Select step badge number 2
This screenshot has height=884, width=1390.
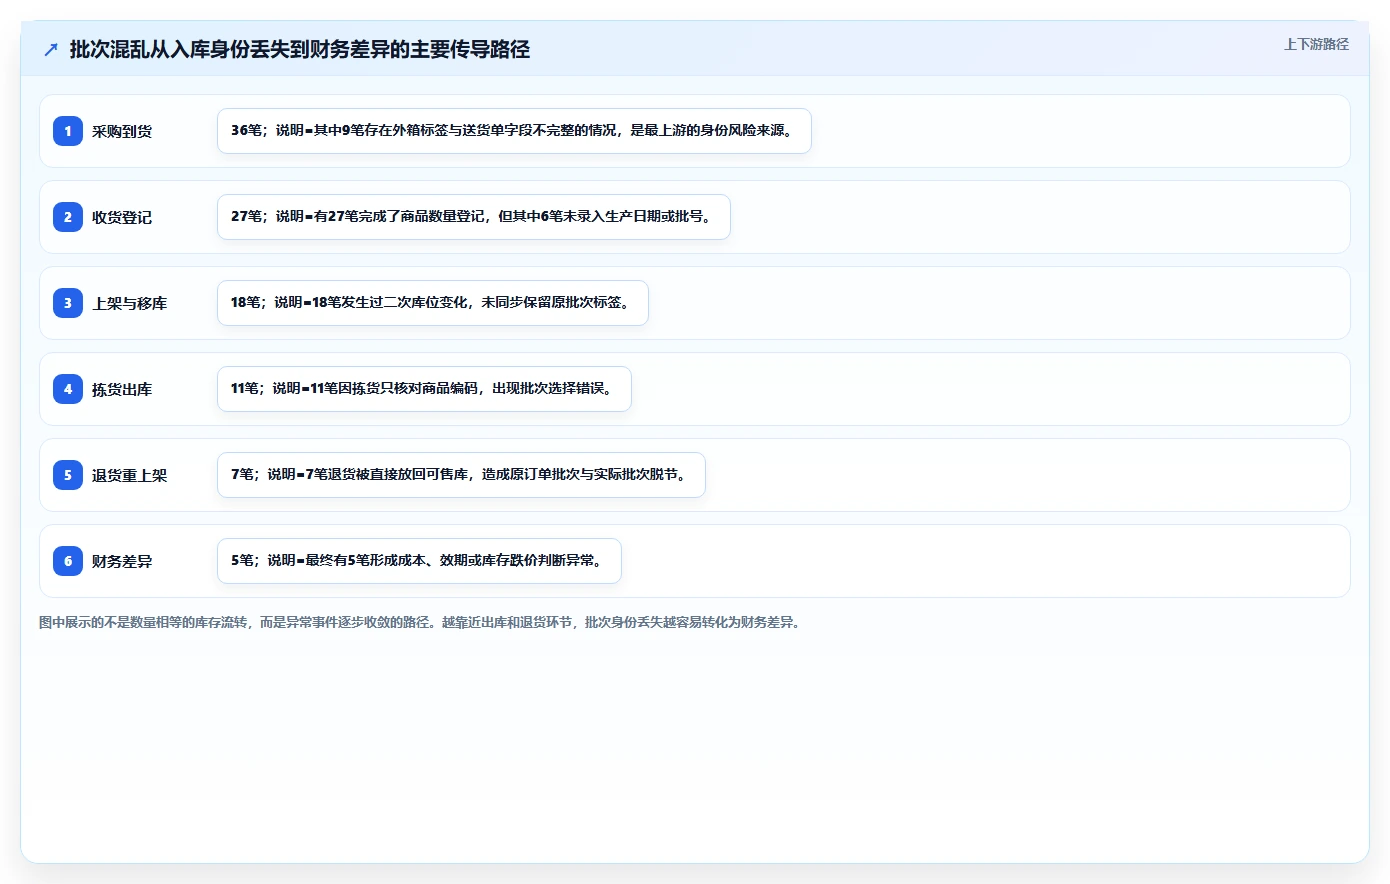(x=68, y=217)
